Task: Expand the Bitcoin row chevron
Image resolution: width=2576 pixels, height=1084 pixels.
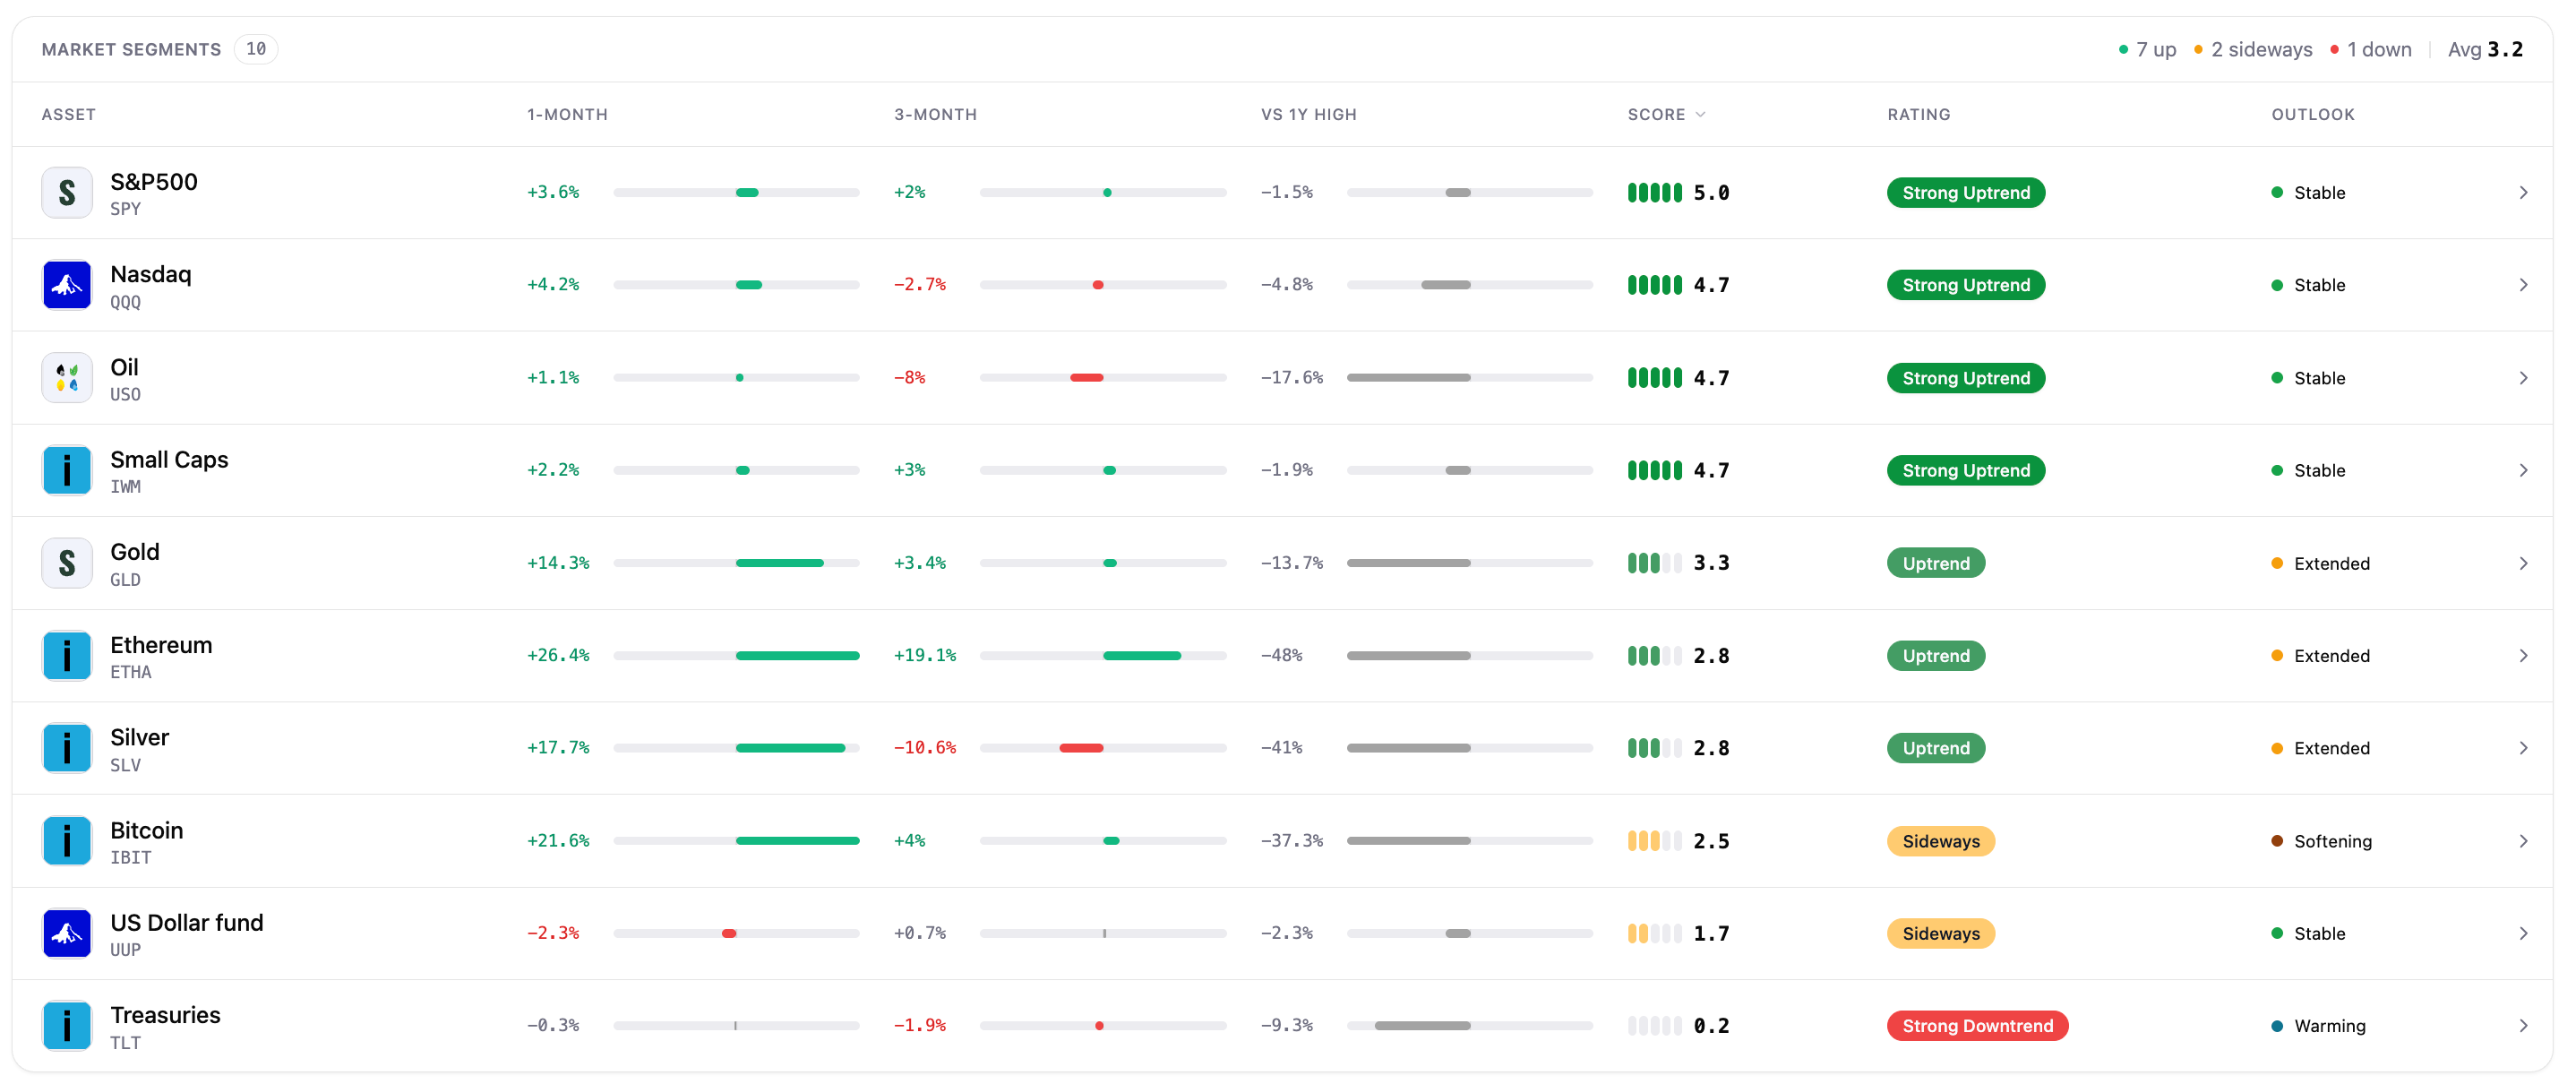Action: [x=2523, y=841]
